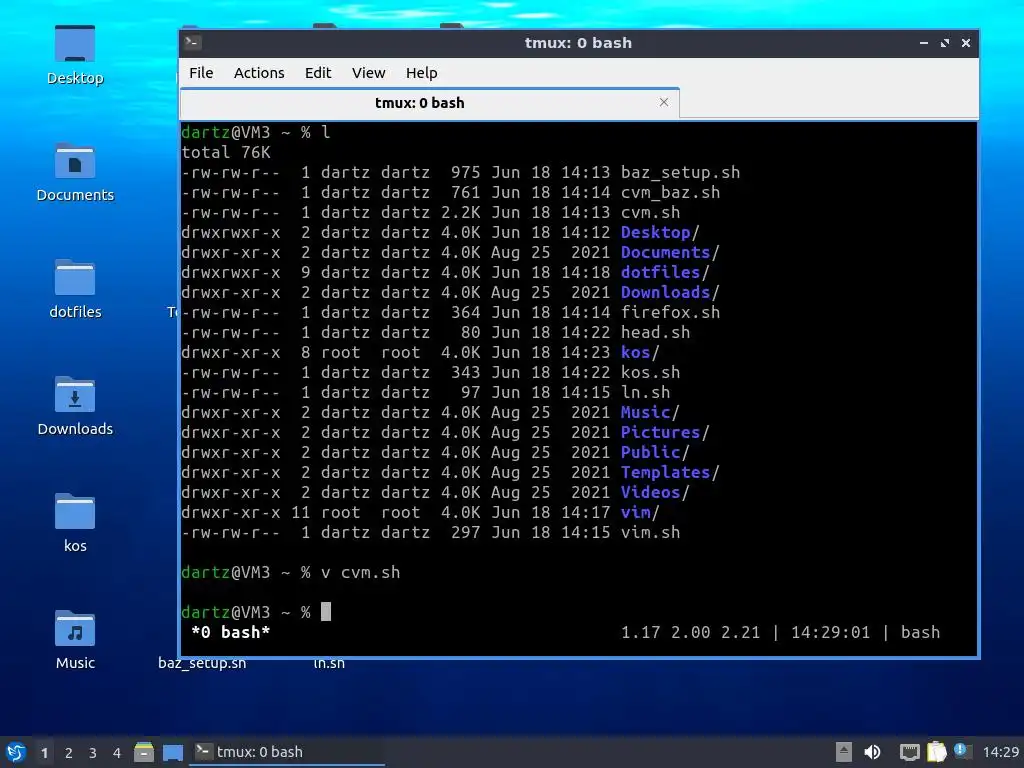This screenshot has width=1024, height=768.
Task: Switch to workspace 4
Action: (x=117, y=752)
